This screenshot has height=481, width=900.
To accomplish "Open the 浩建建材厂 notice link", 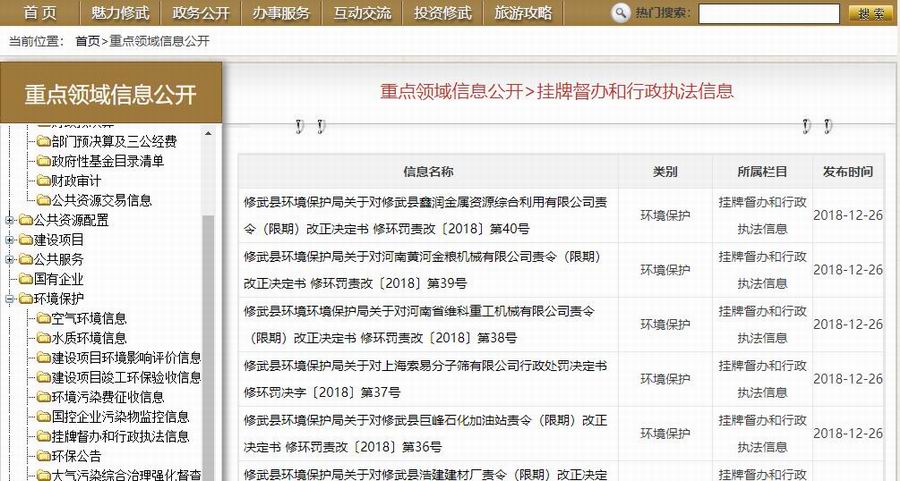I will [425, 474].
